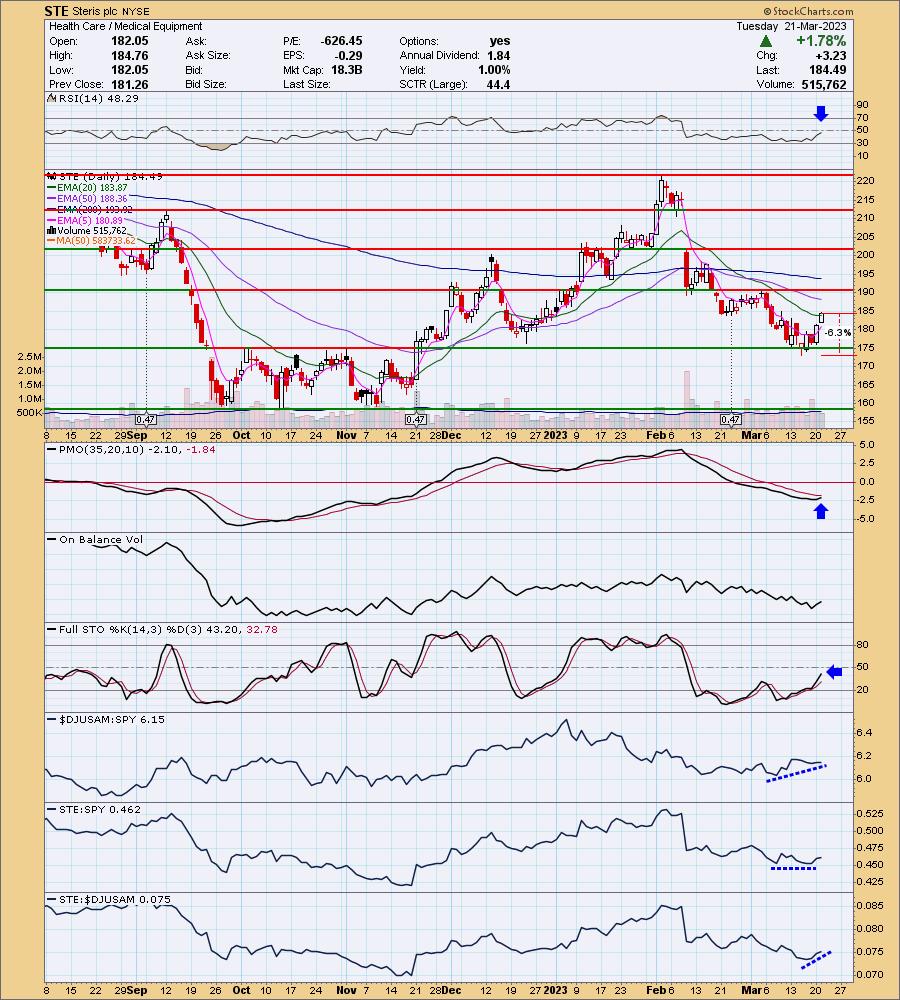Click the EPS value -0.29

click(x=349, y=55)
